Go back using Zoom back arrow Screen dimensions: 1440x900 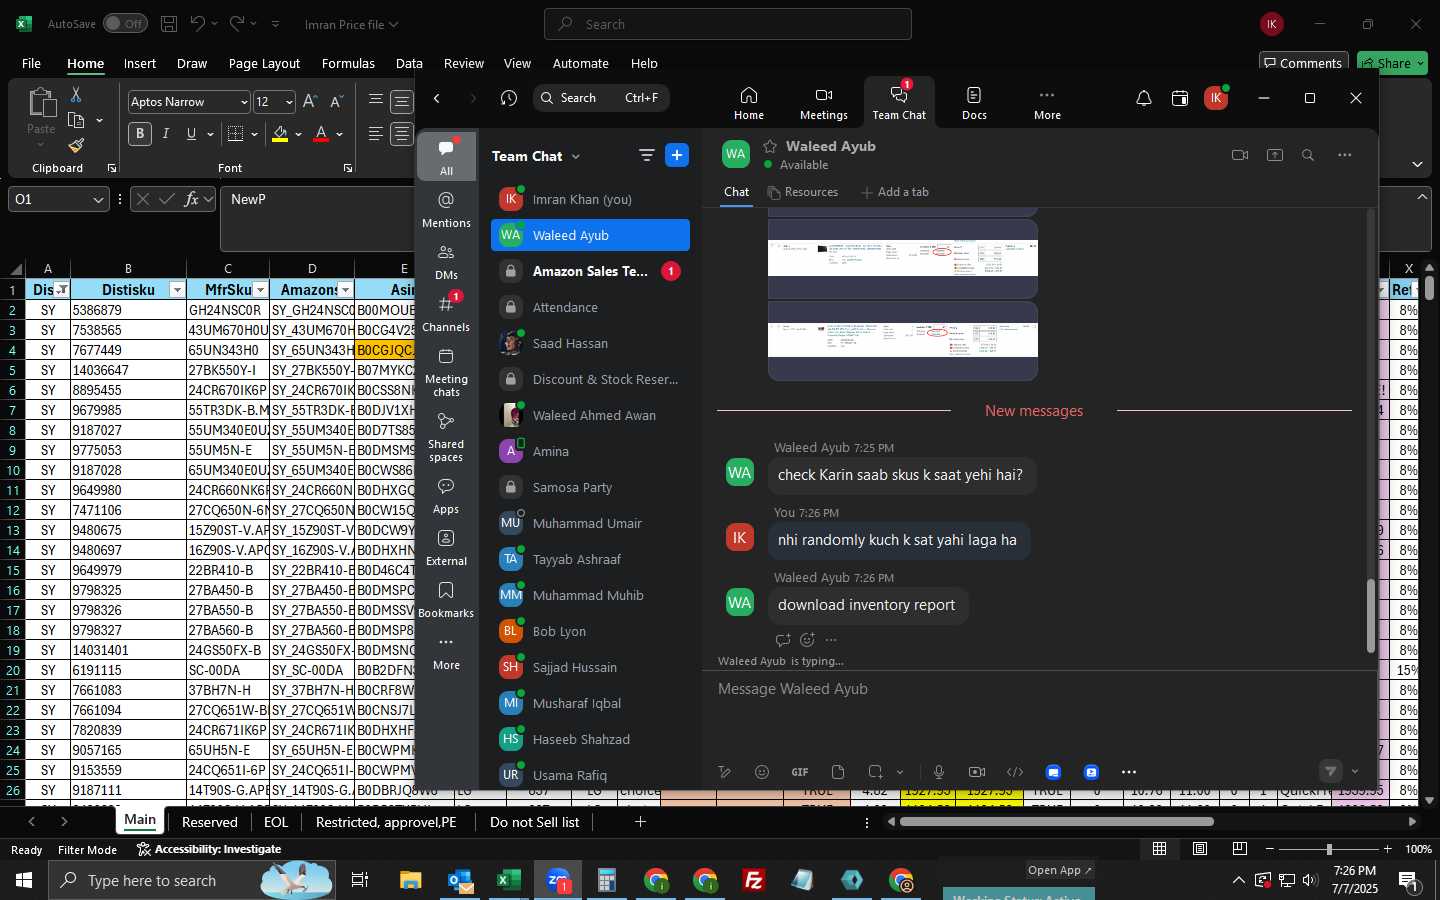(437, 98)
